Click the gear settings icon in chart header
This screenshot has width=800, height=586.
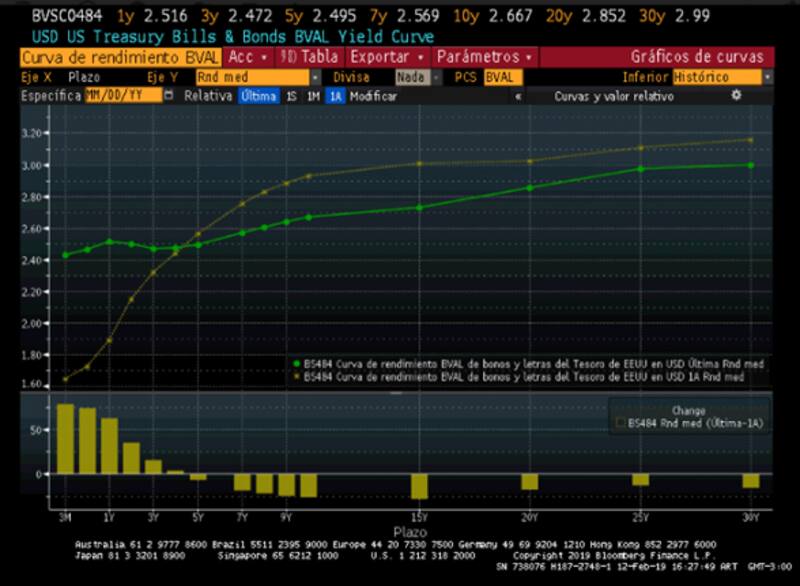[x=736, y=96]
